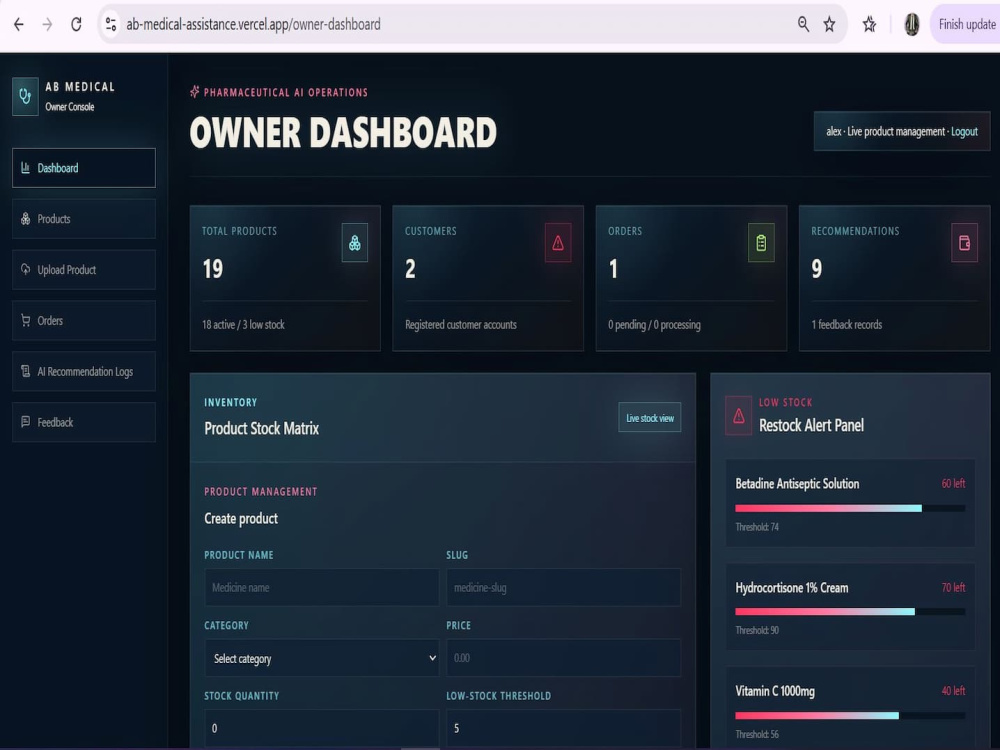The image size is (1000, 750).
Task: Click the browser forward arrow
Action: pos(47,24)
